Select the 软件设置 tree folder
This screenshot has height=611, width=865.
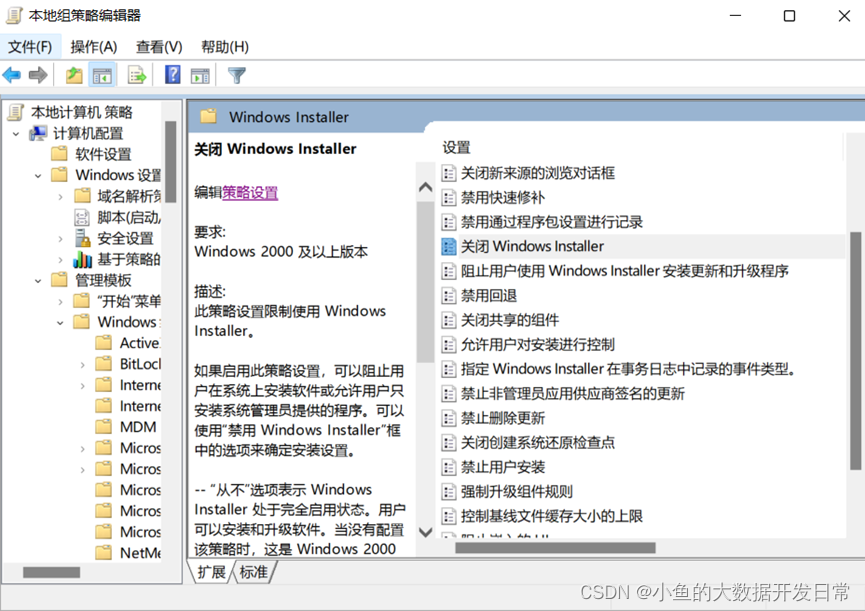point(103,154)
